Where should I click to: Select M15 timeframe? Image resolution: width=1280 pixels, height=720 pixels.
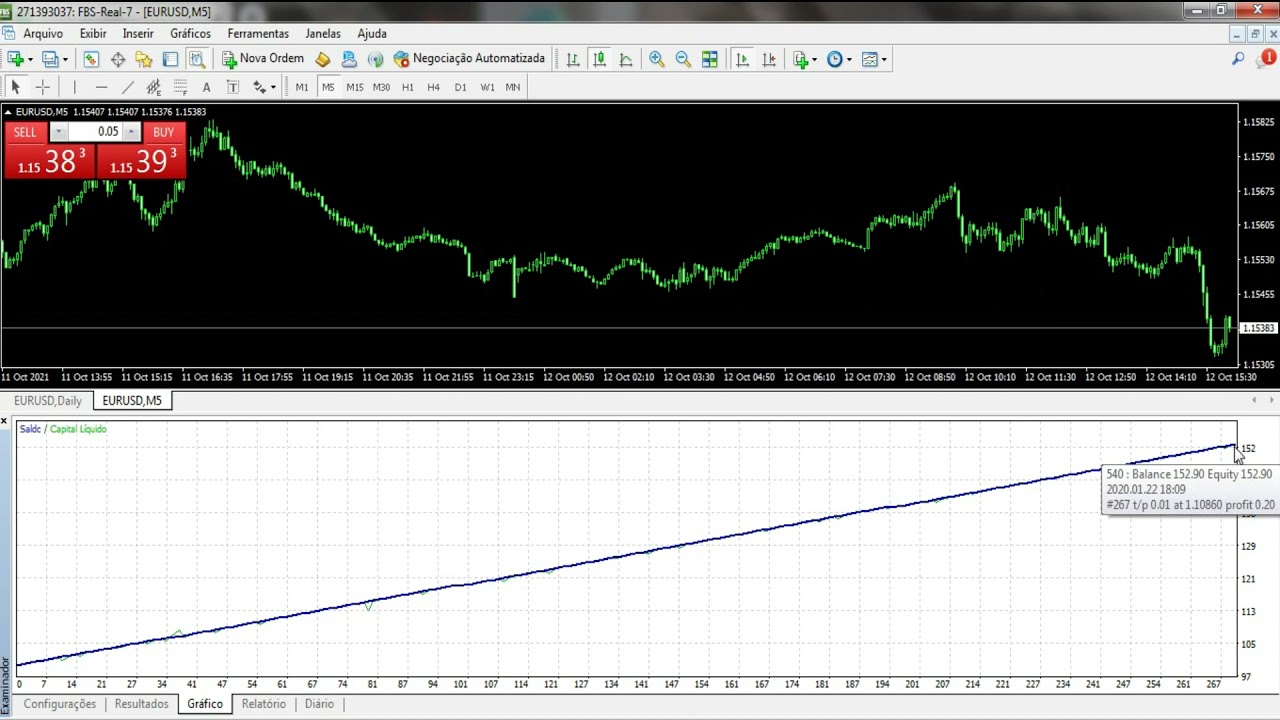coord(355,87)
